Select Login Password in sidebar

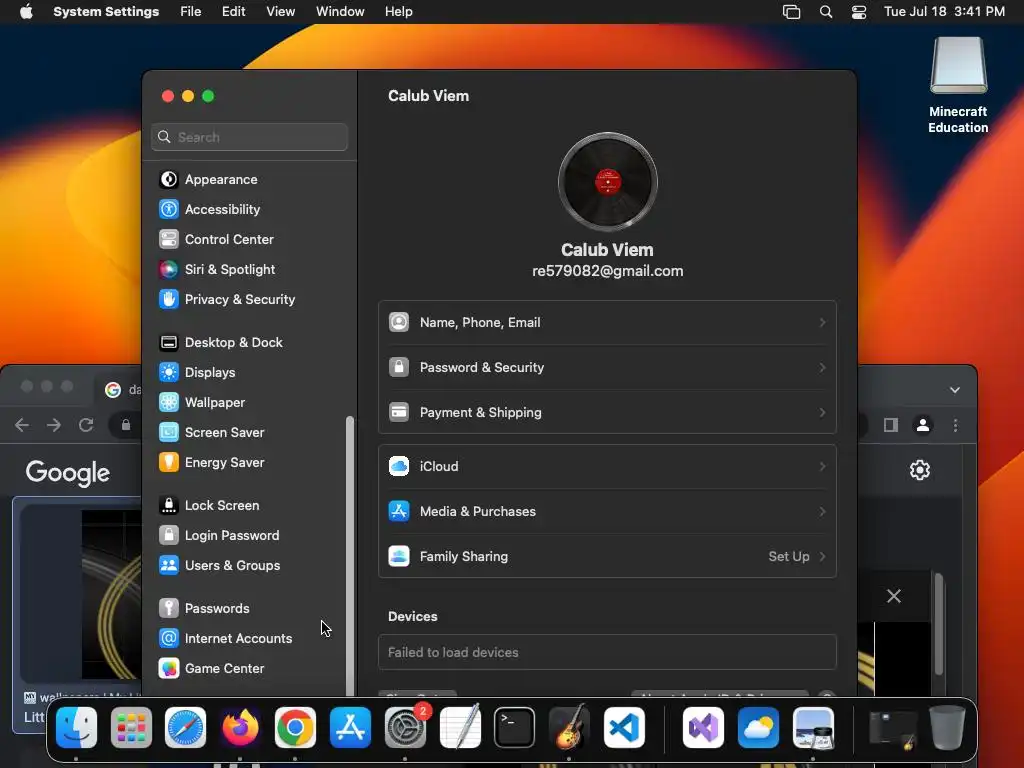click(219, 536)
